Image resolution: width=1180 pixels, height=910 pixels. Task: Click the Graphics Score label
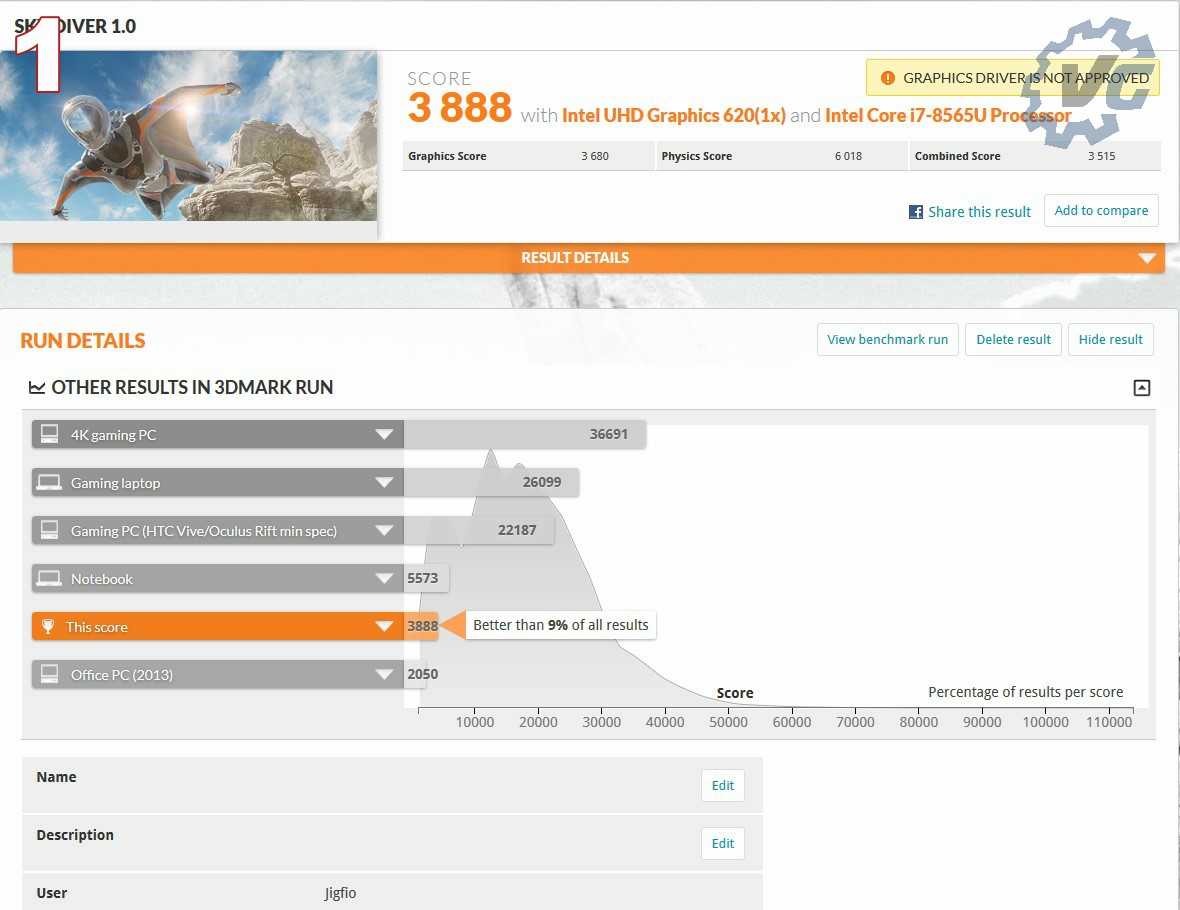pyautogui.click(x=447, y=157)
